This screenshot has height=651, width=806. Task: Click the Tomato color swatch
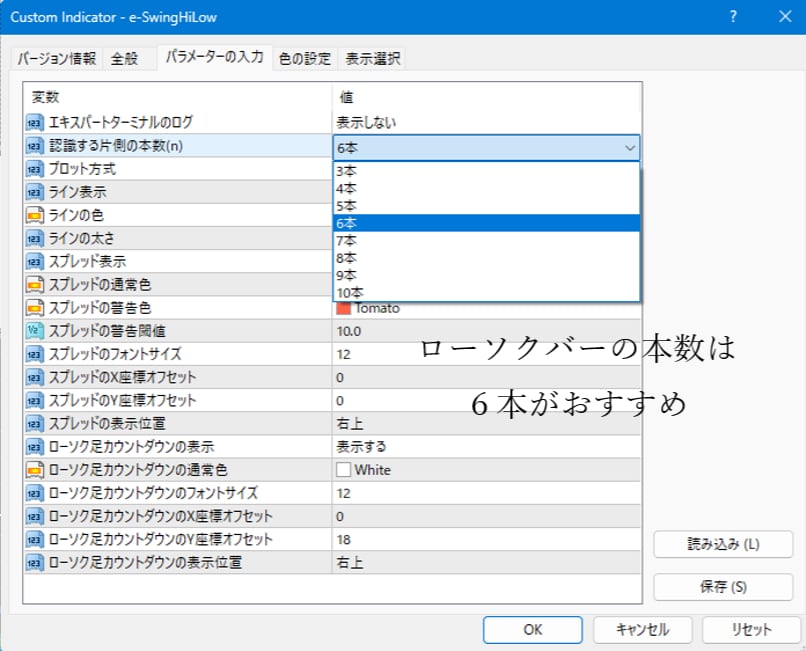click(343, 308)
